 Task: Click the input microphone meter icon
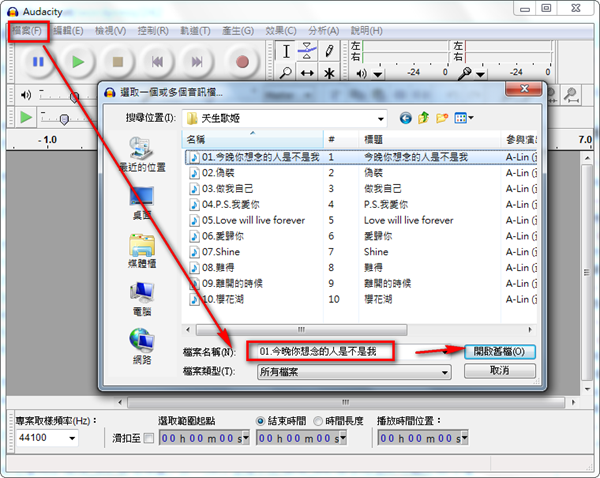pos(464,73)
